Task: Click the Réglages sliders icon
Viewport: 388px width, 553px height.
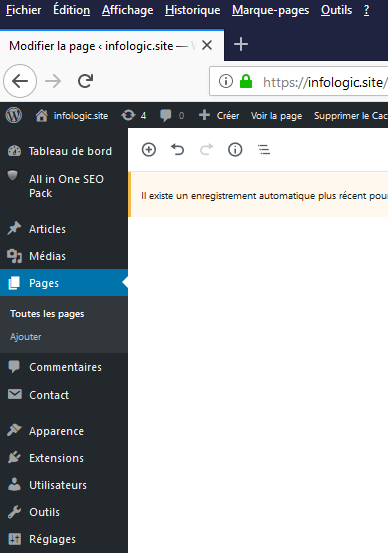Action: (15, 539)
